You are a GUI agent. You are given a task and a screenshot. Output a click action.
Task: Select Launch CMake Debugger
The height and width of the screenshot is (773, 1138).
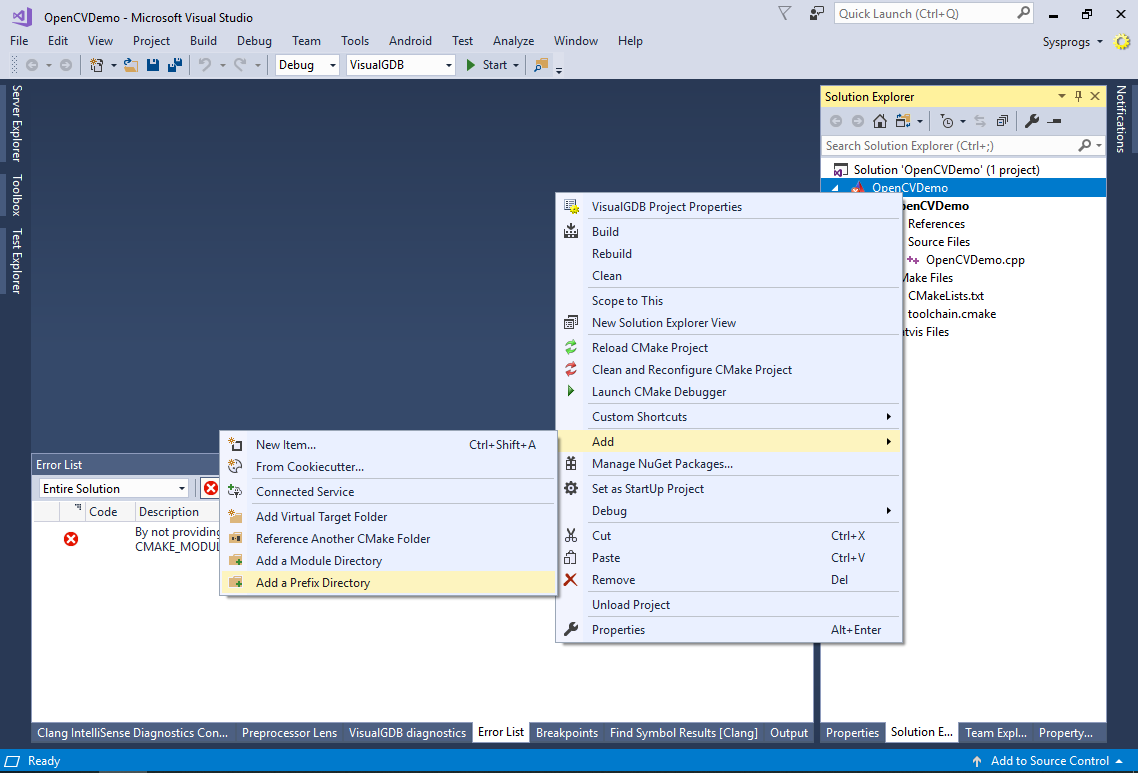coord(729,392)
